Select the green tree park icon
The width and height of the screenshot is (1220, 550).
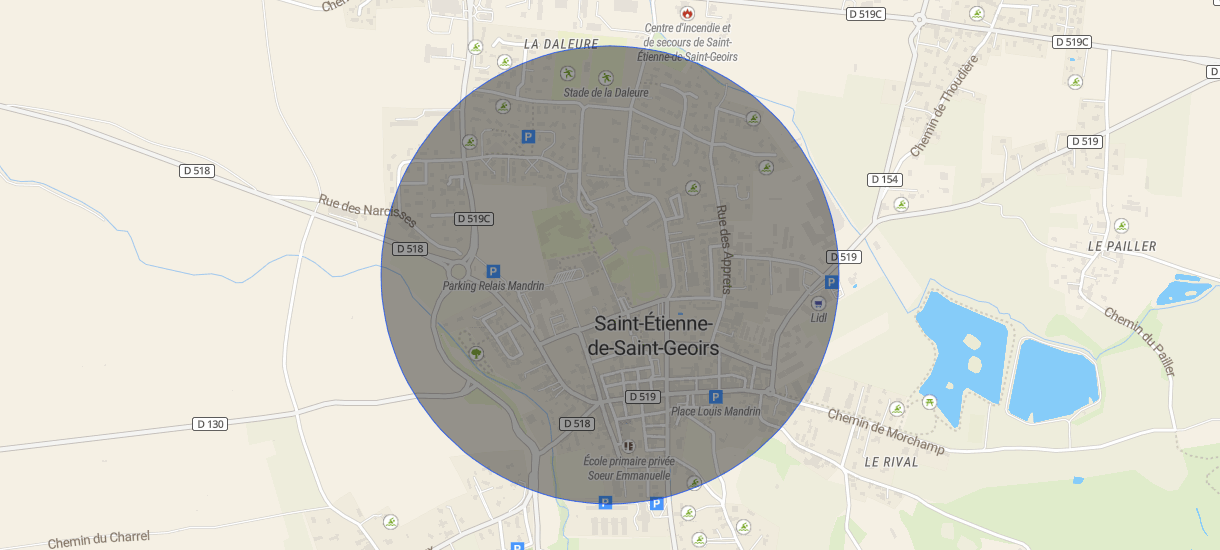pos(475,352)
